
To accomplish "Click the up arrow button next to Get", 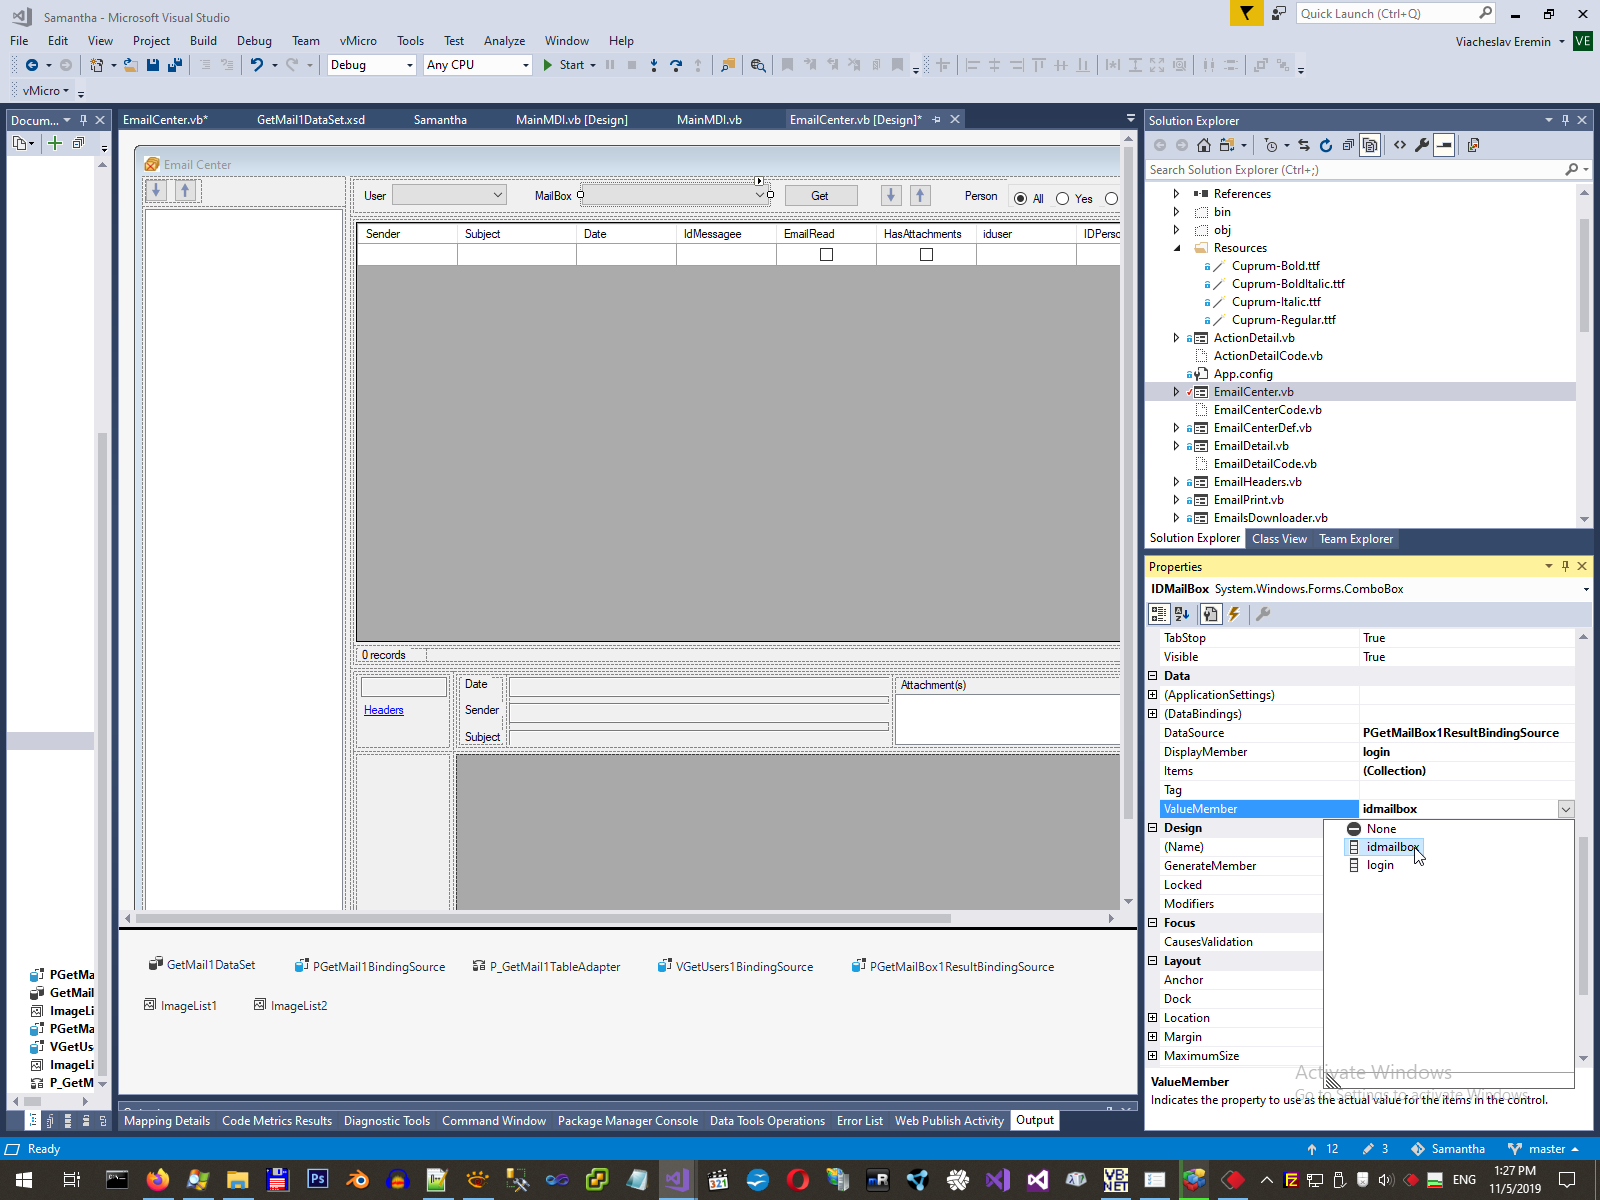I will (x=921, y=195).
